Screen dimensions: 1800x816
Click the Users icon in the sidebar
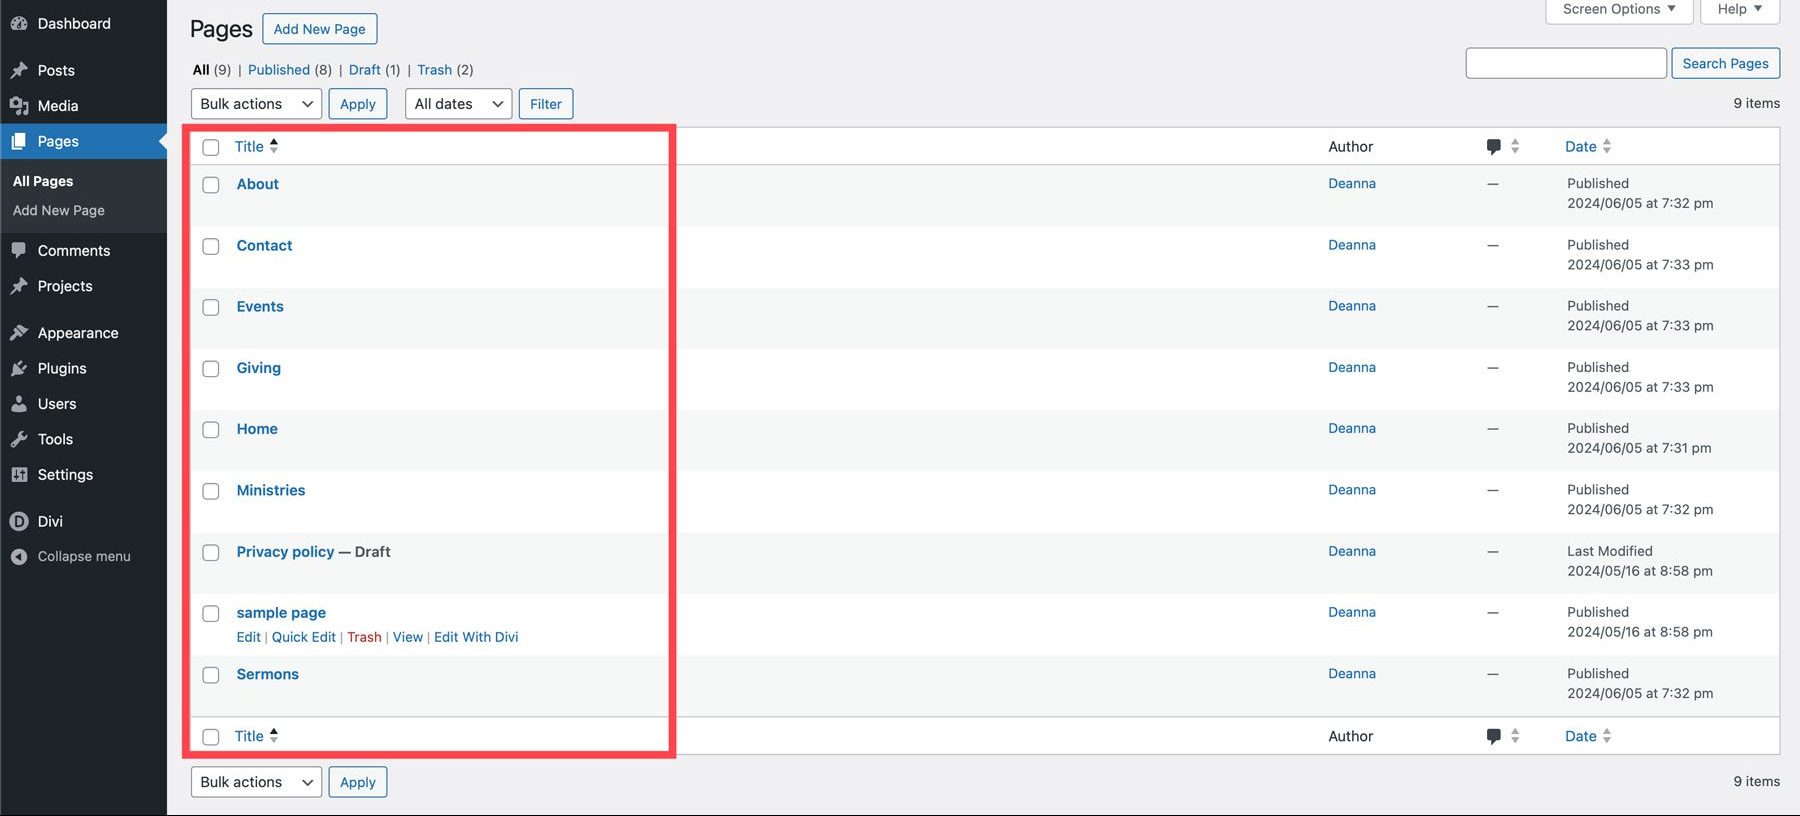(x=19, y=404)
